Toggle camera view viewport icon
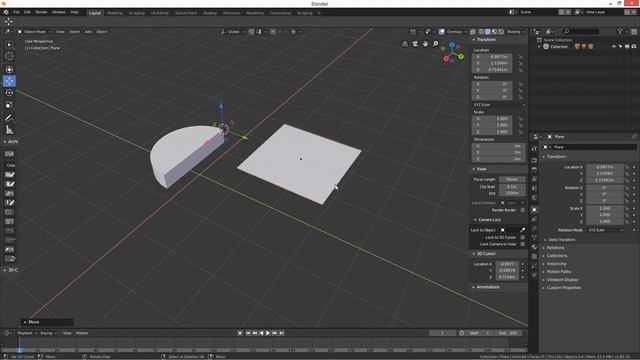 coord(415,44)
